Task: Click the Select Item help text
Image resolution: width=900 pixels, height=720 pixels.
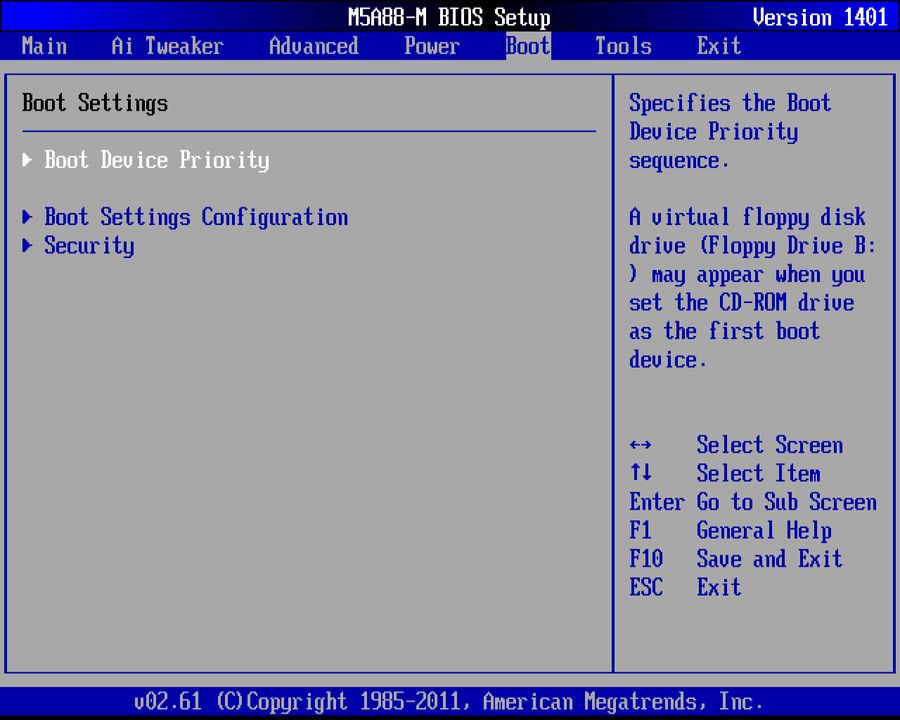Action: (x=758, y=474)
